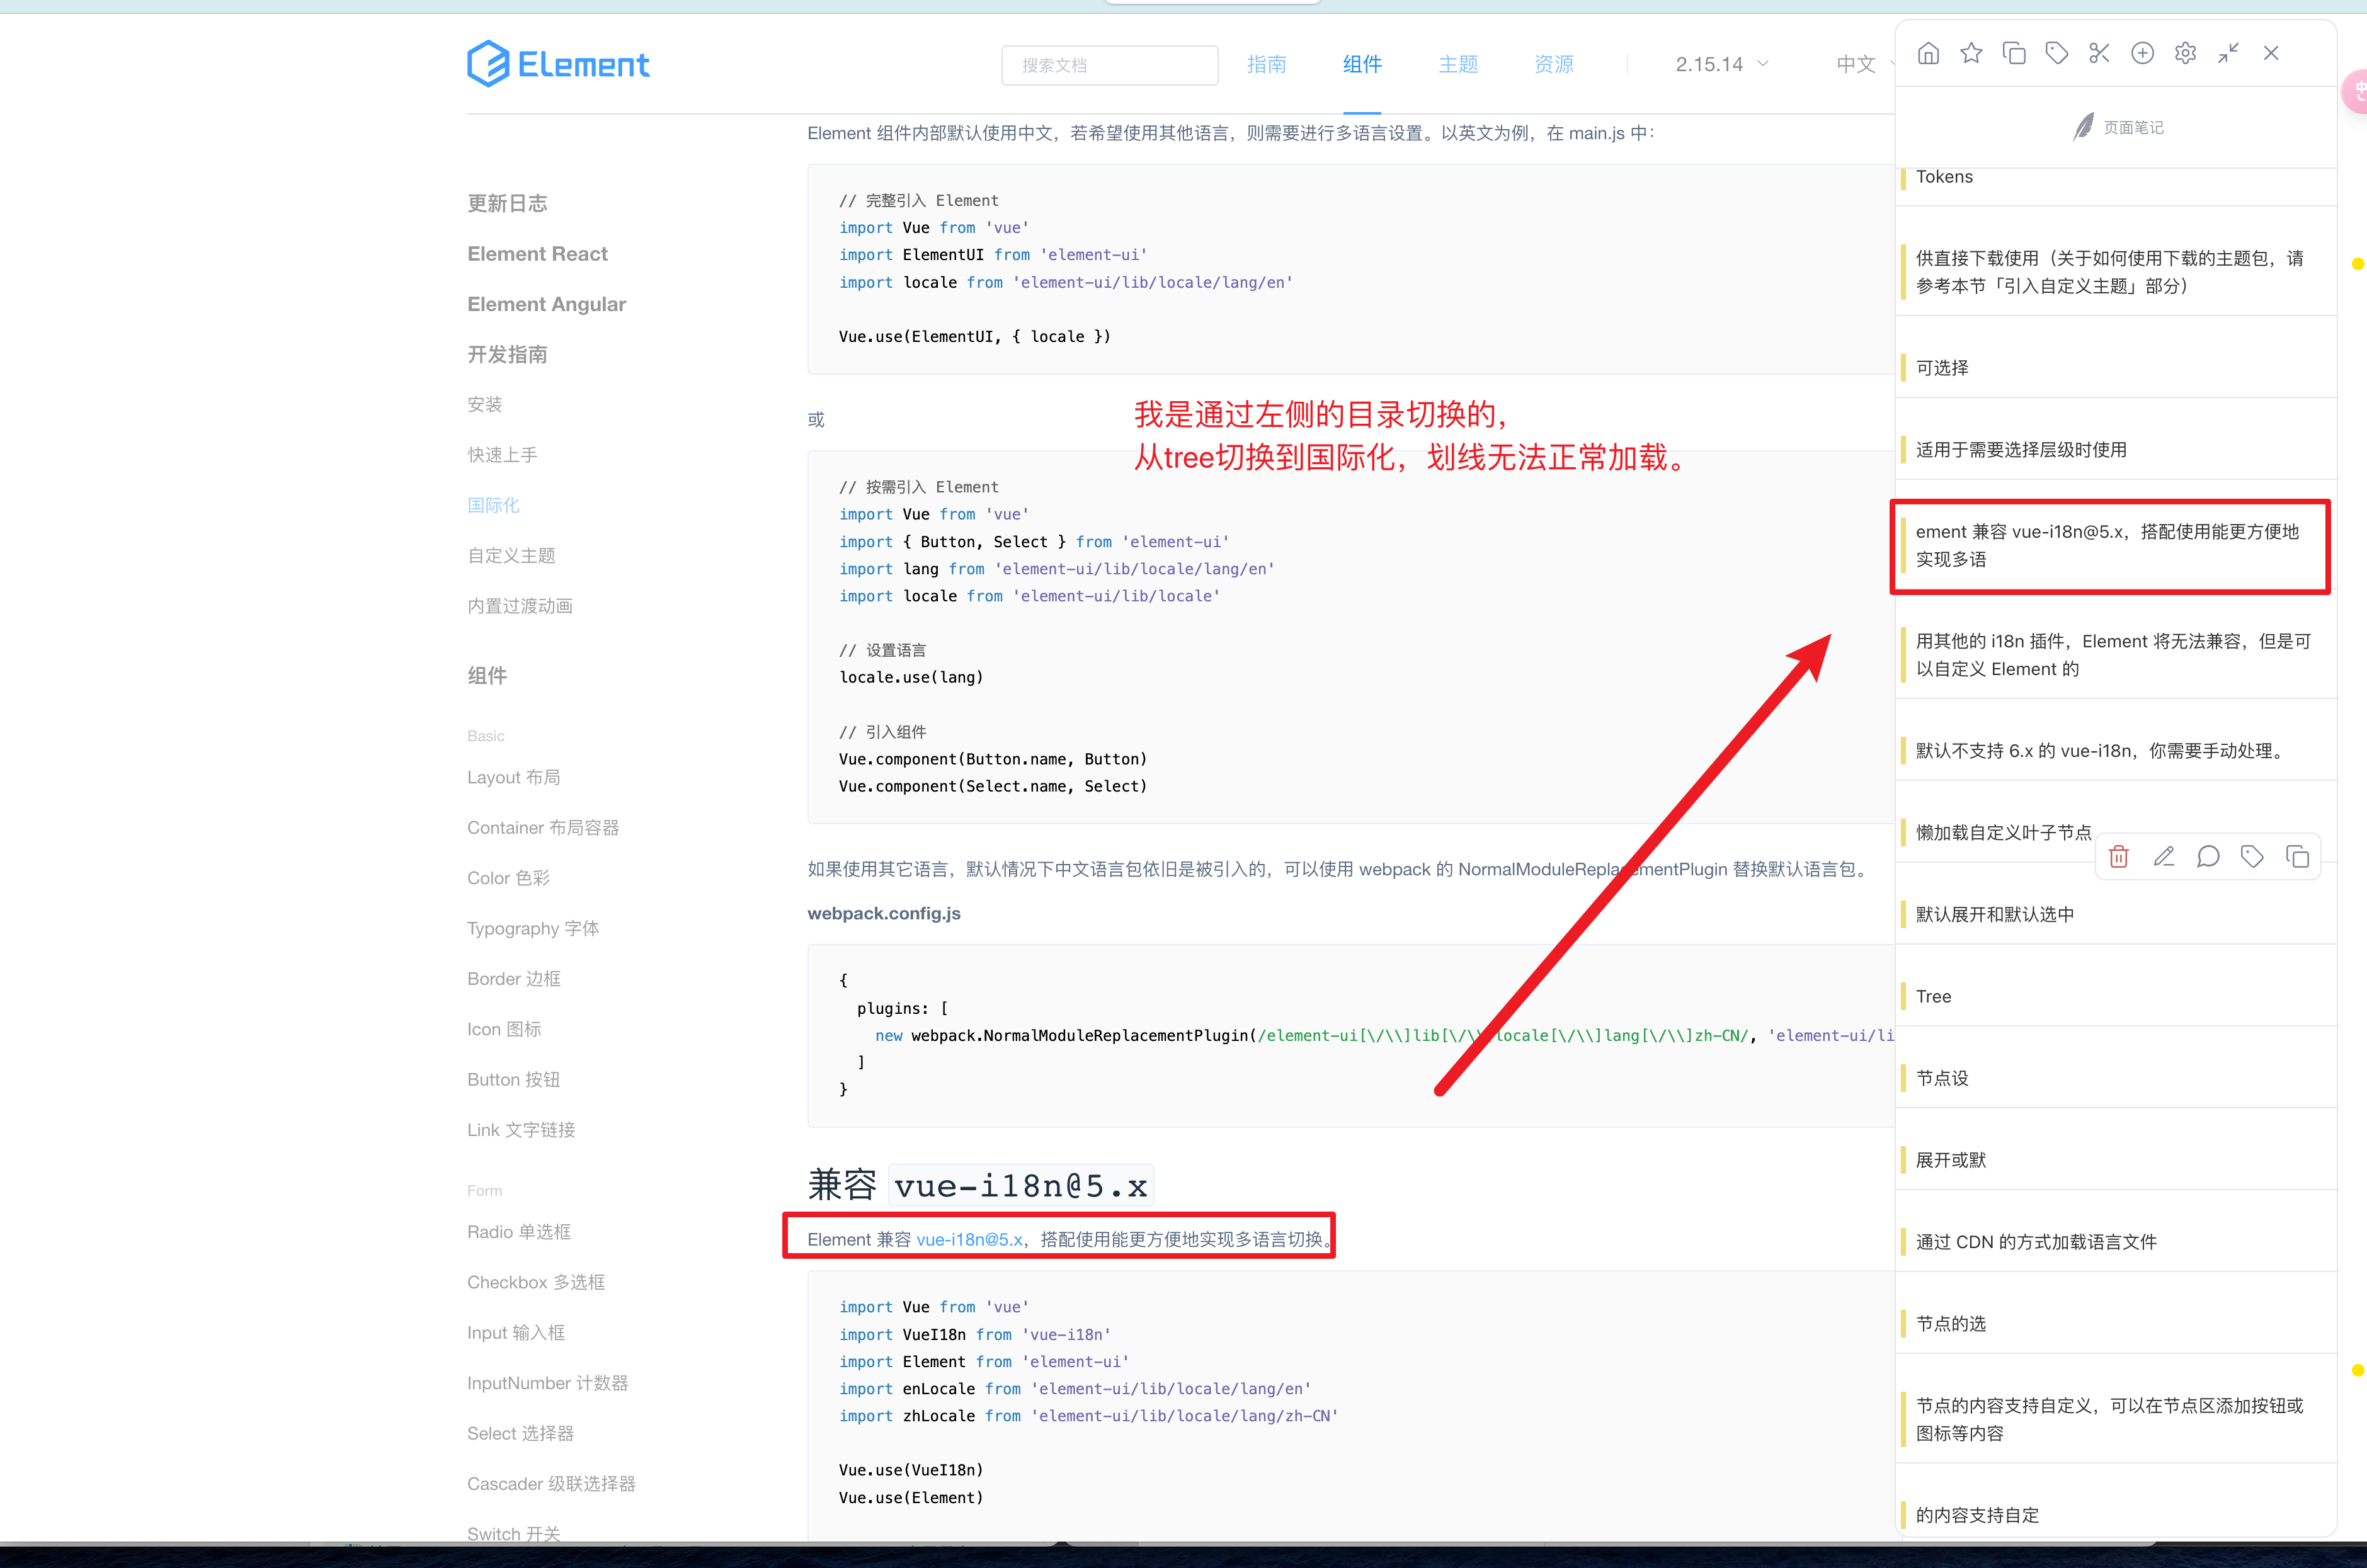Open Link 文字链接 component page
The width and height of the screenshot is (2367, 1568).
tap(521, 1130)
